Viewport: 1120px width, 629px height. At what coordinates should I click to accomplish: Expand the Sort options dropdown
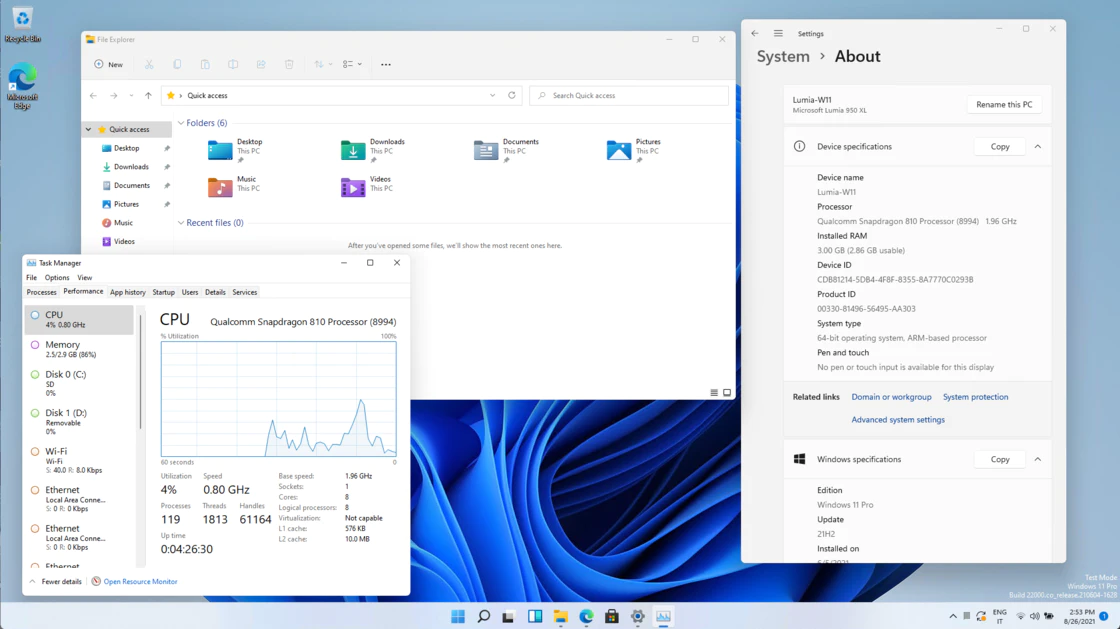pos(323,64)
